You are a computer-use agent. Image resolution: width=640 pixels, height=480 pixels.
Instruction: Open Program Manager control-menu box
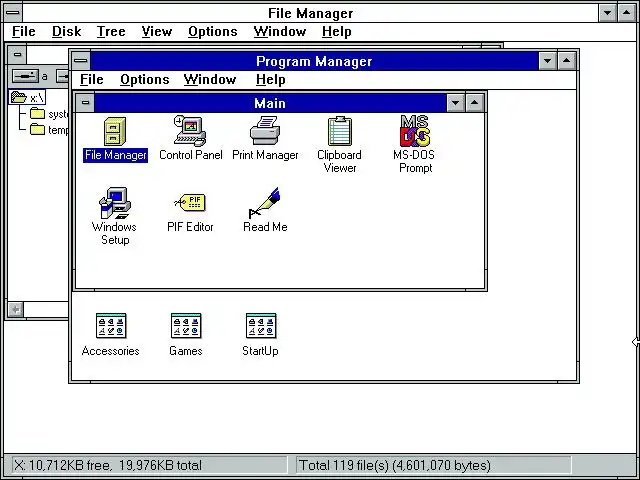tap(81, 61)
